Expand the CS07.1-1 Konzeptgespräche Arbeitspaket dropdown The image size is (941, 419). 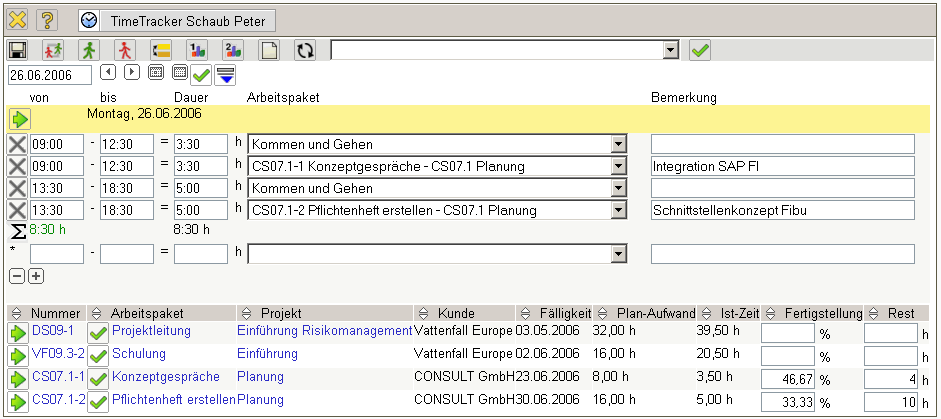(x=618, y=166)
